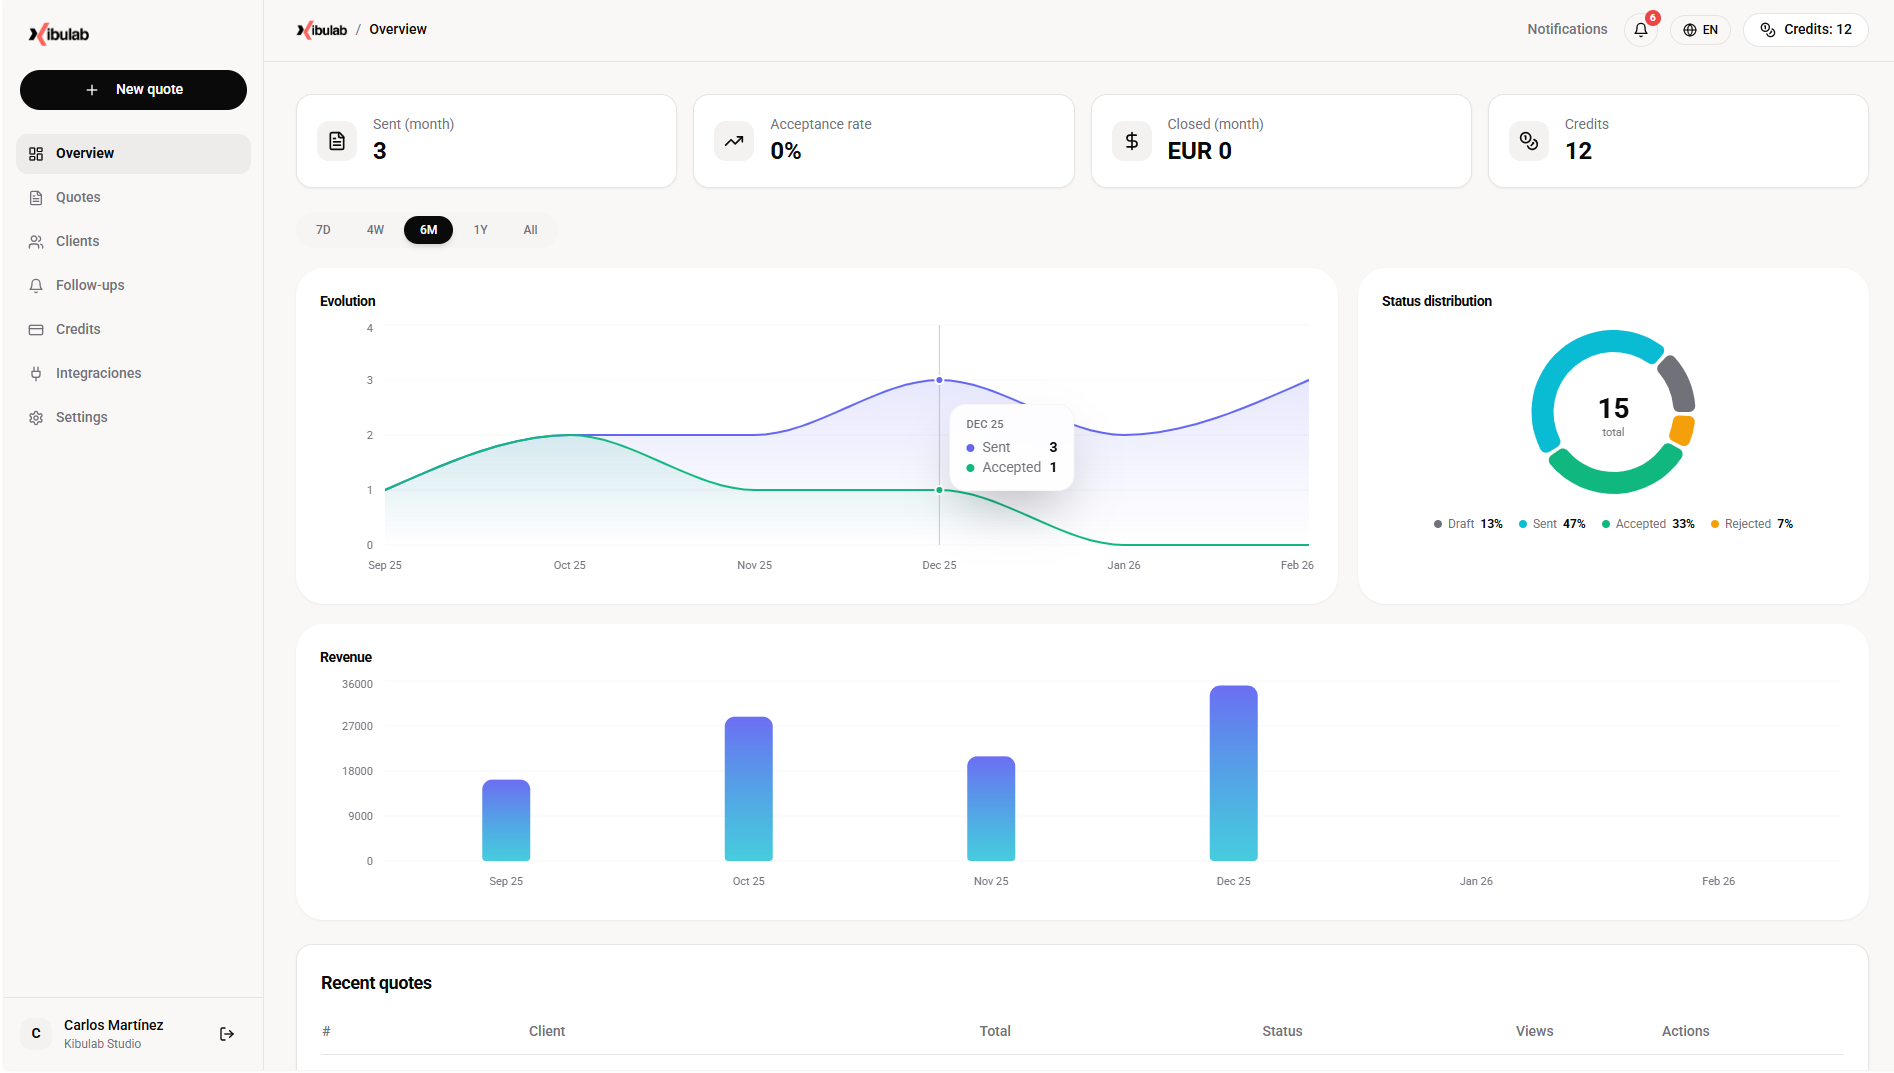The width and height of the screenshot is (1894, 1073).
Task: Click Notifications in the top bar
Action: (x=1567, y=29)
